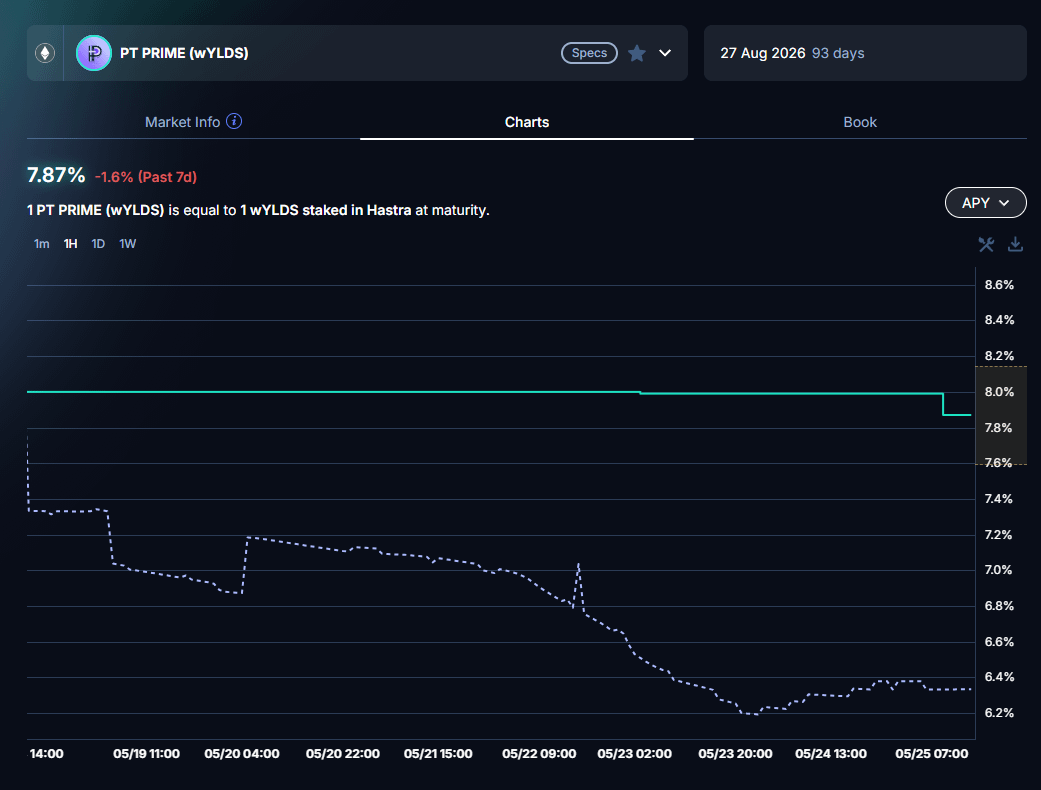Download chart data icon

[x=1015, y=244]
